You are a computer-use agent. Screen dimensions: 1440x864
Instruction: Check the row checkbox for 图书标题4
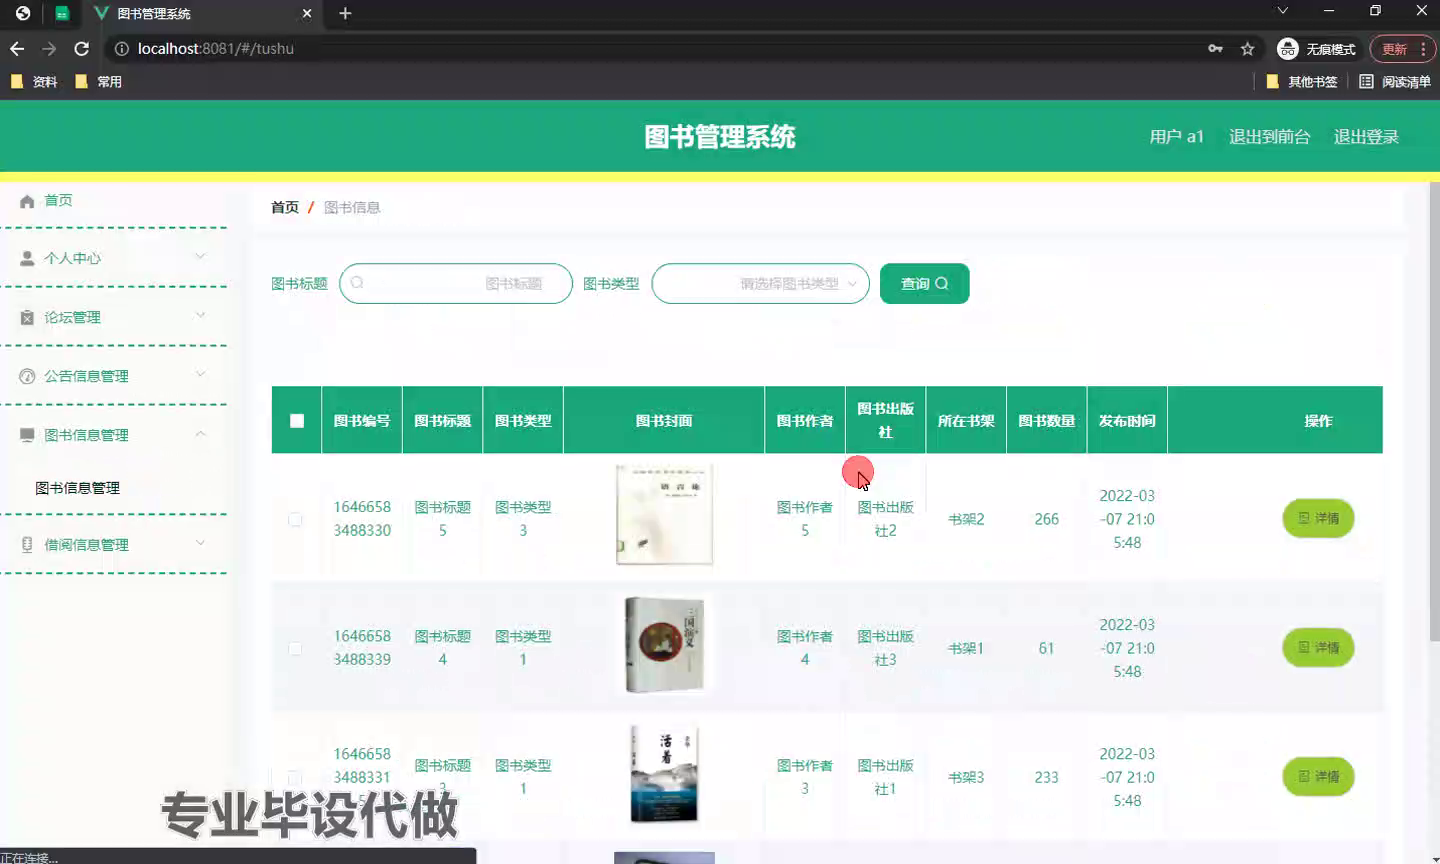tap(295, 649)
